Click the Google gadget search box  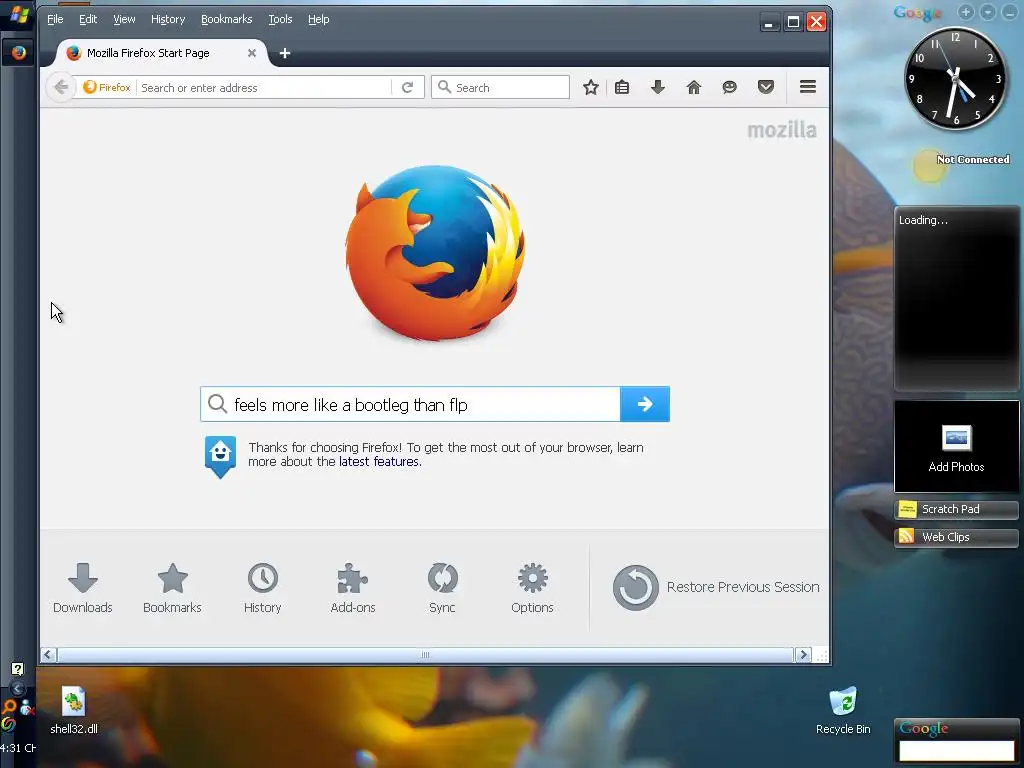coord(956,750)
